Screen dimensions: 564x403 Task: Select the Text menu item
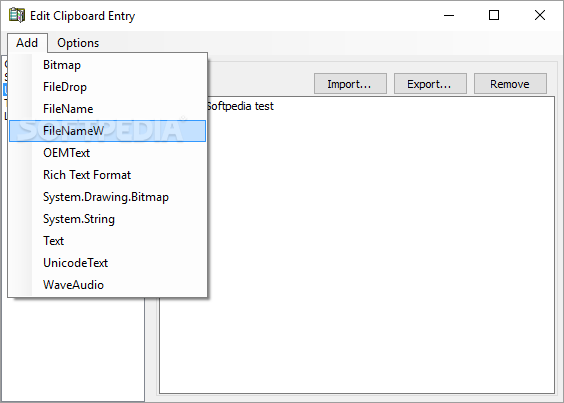pos(107,241)
